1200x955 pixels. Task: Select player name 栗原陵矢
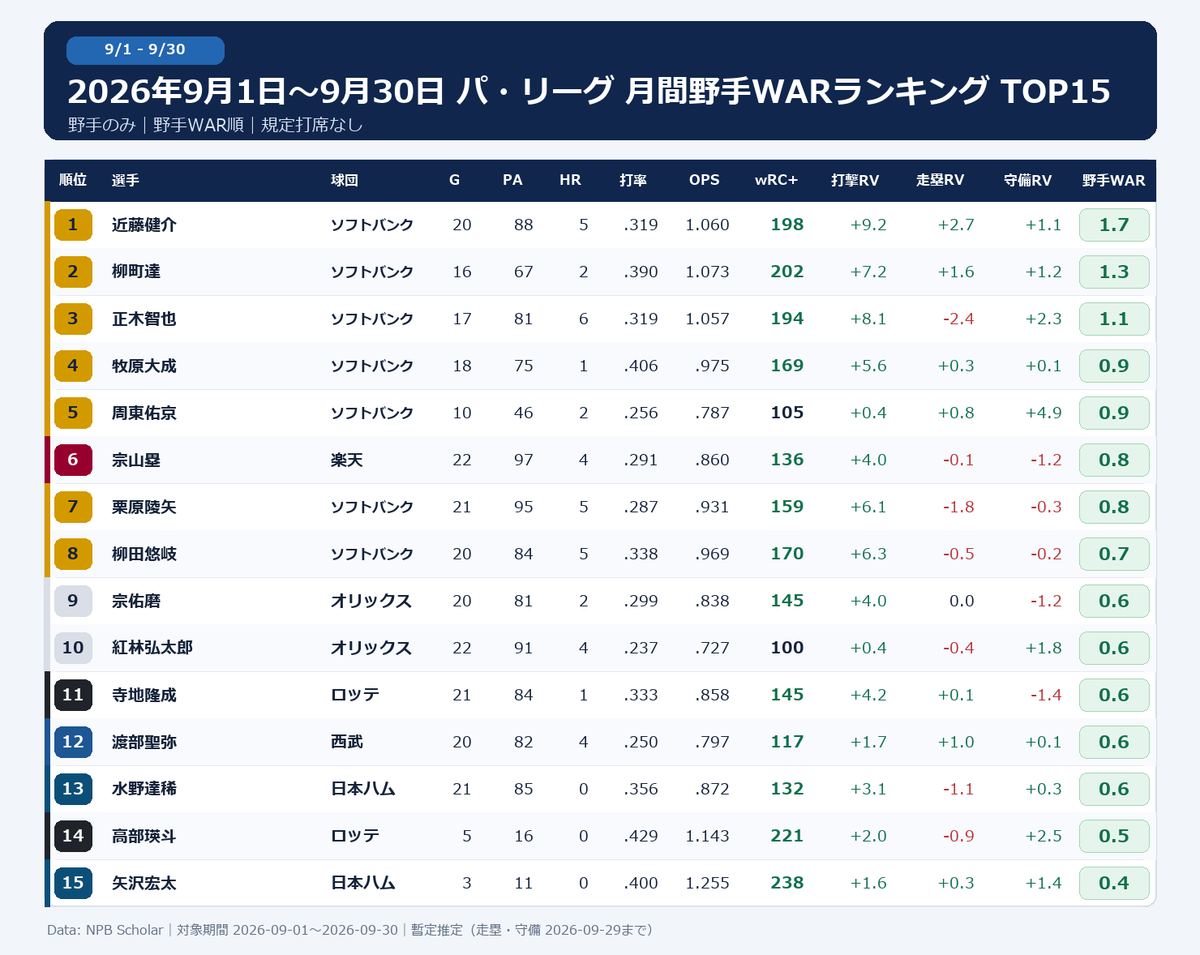click(144, 507)
